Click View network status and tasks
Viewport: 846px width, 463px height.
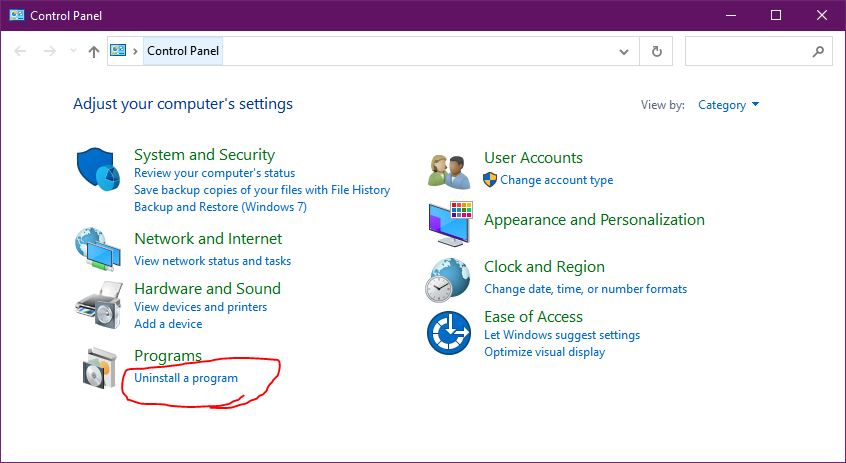(213, 261)
